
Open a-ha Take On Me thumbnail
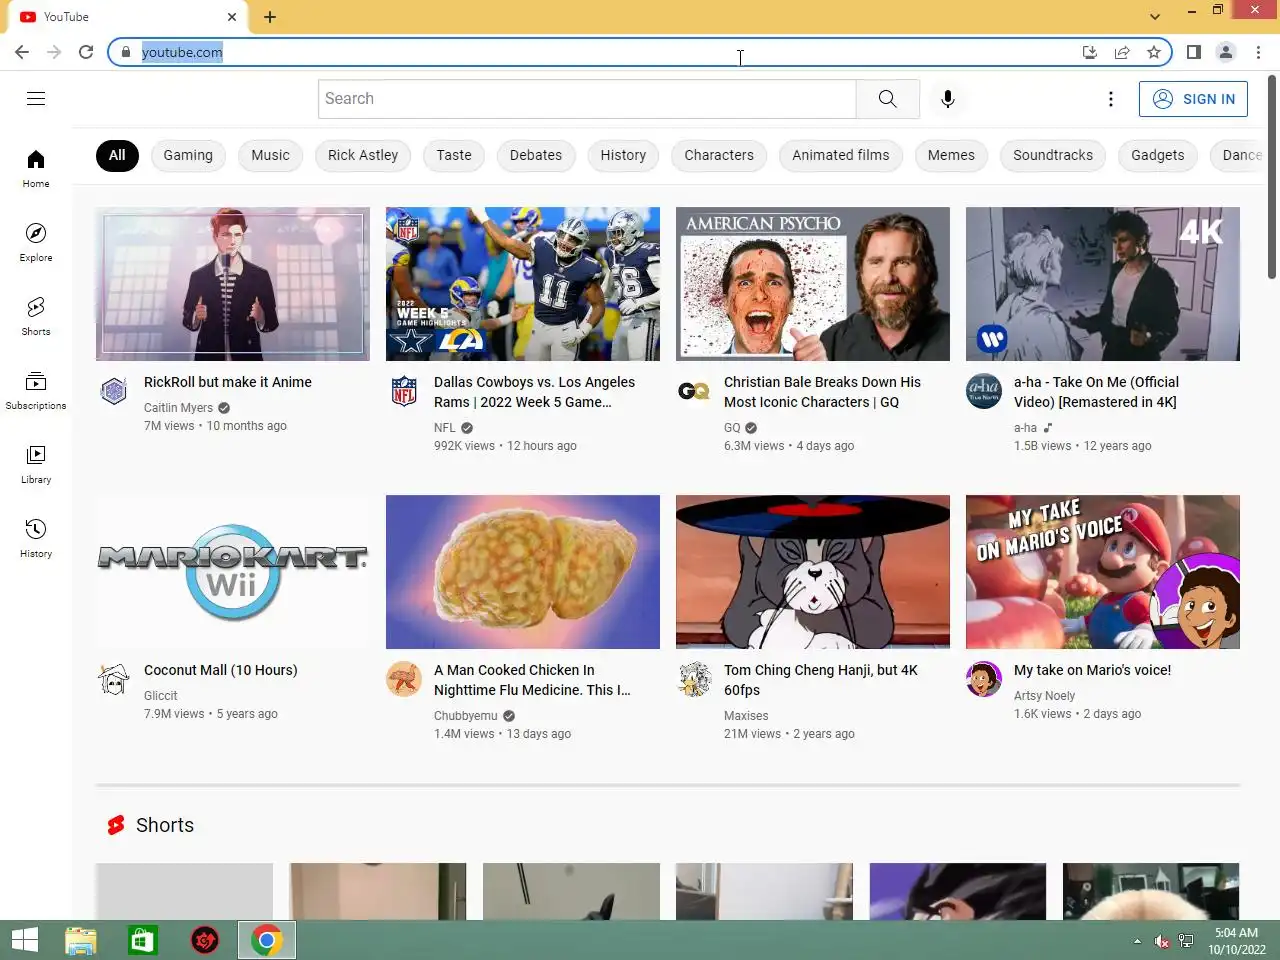click(1103, 284)
